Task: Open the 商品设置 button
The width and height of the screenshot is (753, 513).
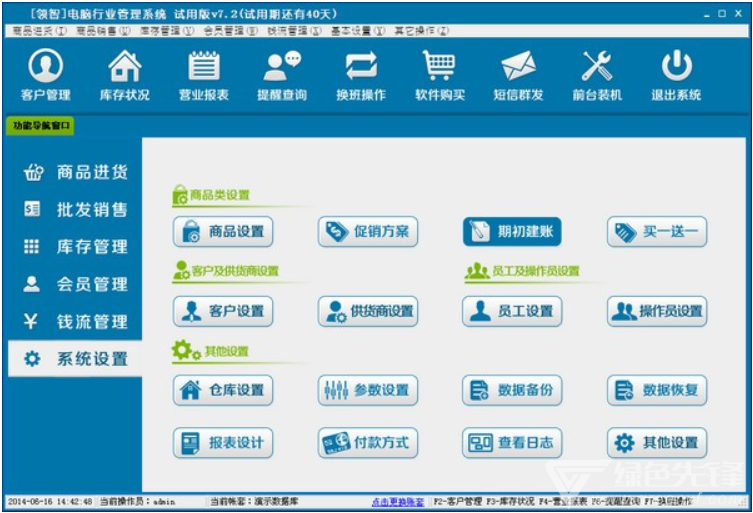Action: [x=223, y=232]
